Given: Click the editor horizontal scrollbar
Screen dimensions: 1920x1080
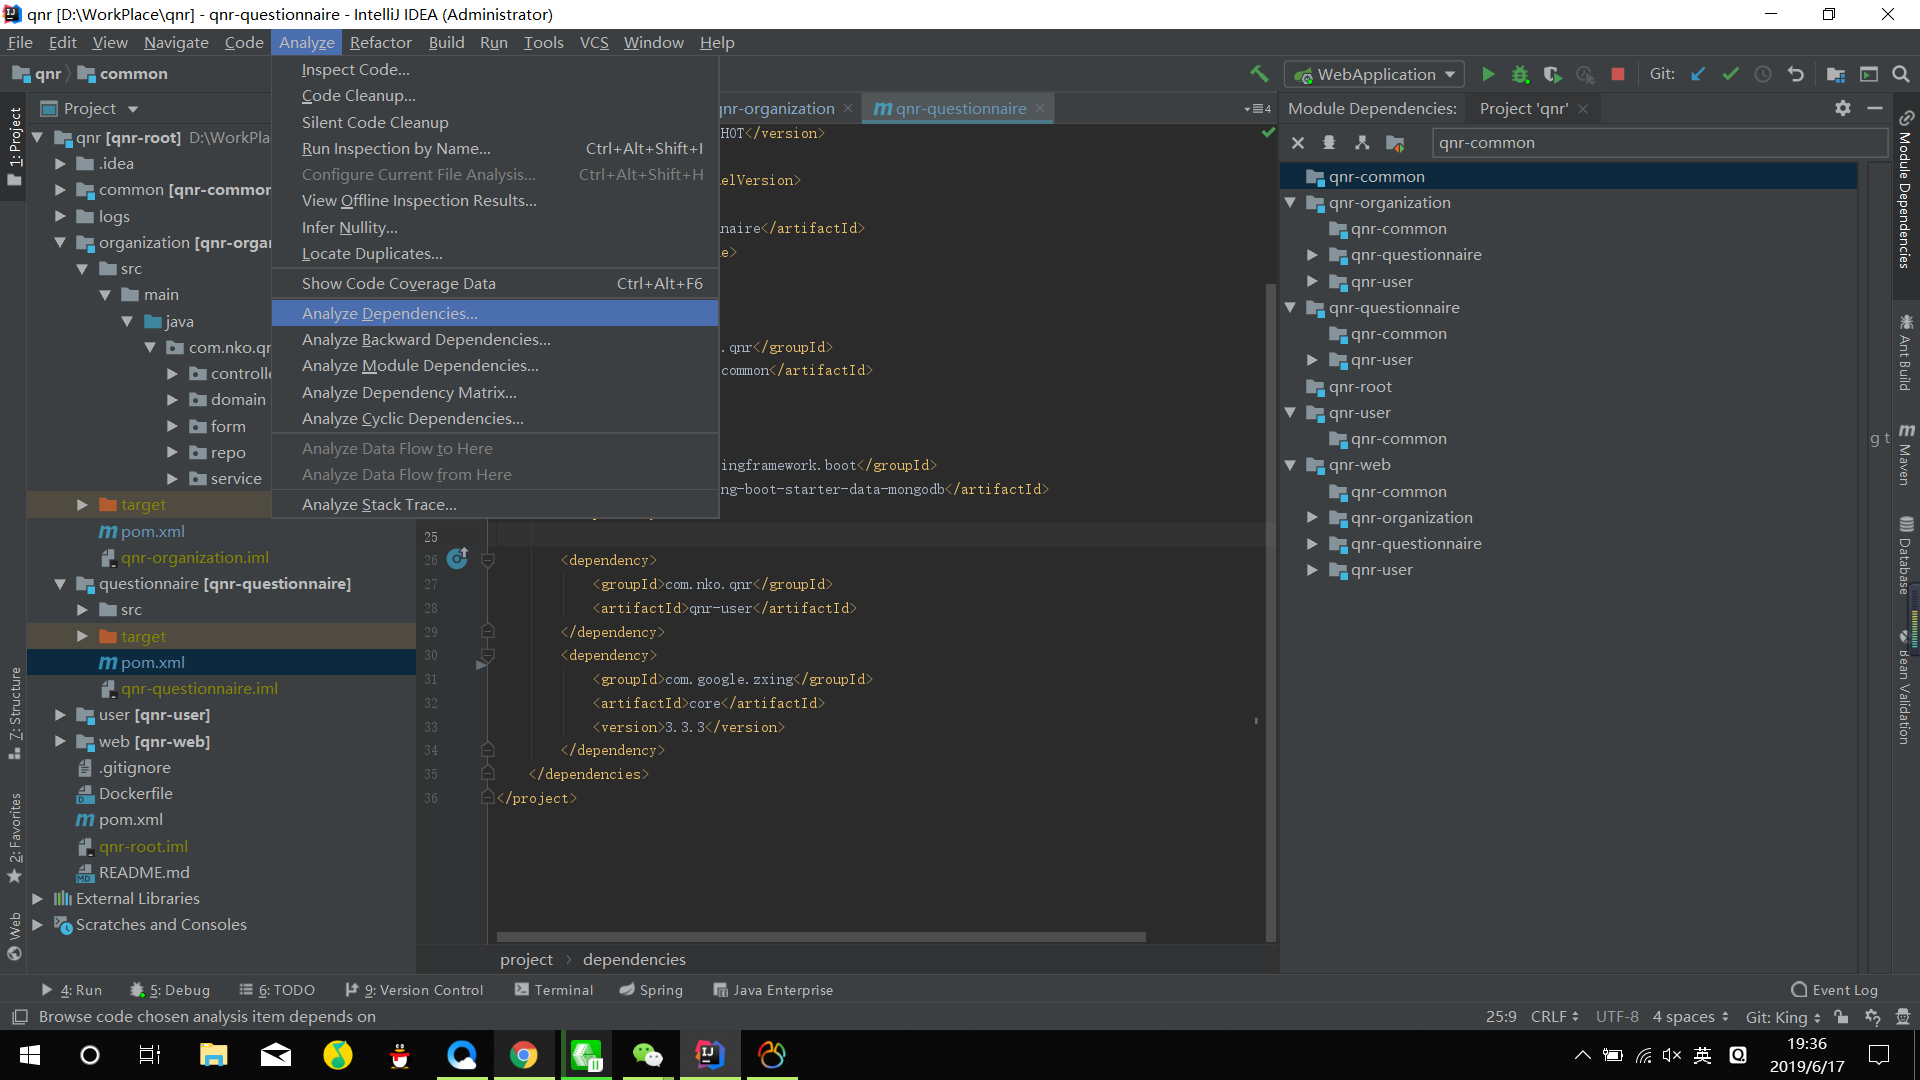Looking at the screenshot, I should pyautogui.click(x=820, y=937).
